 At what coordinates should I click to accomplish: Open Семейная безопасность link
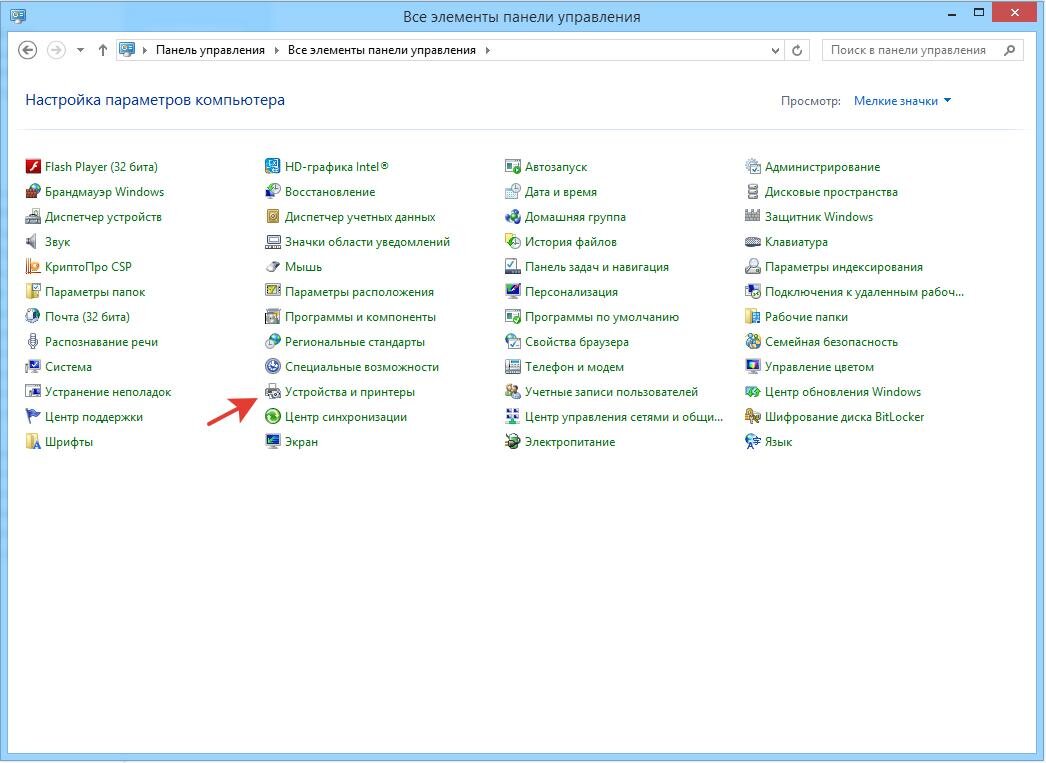coord(831,341)
